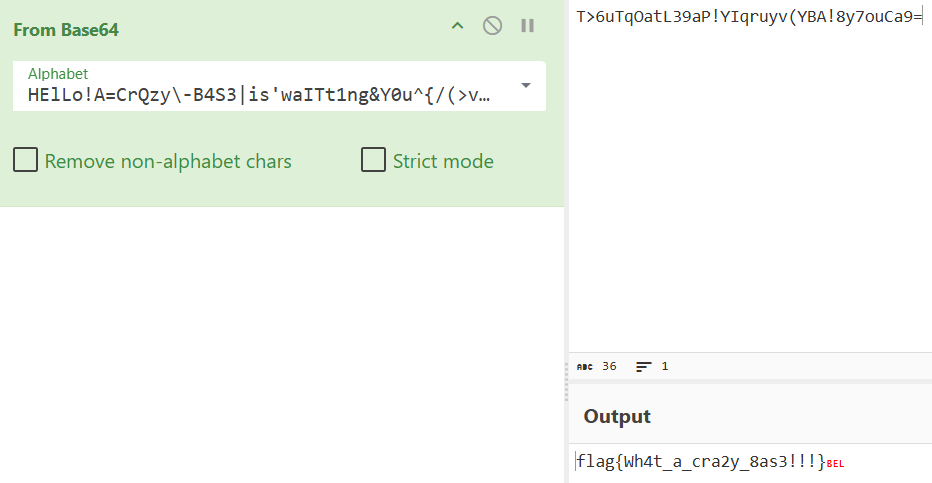Screen dimensions: 932x483
Task: Select the Output panel heading
Action: tap(617, 416)
